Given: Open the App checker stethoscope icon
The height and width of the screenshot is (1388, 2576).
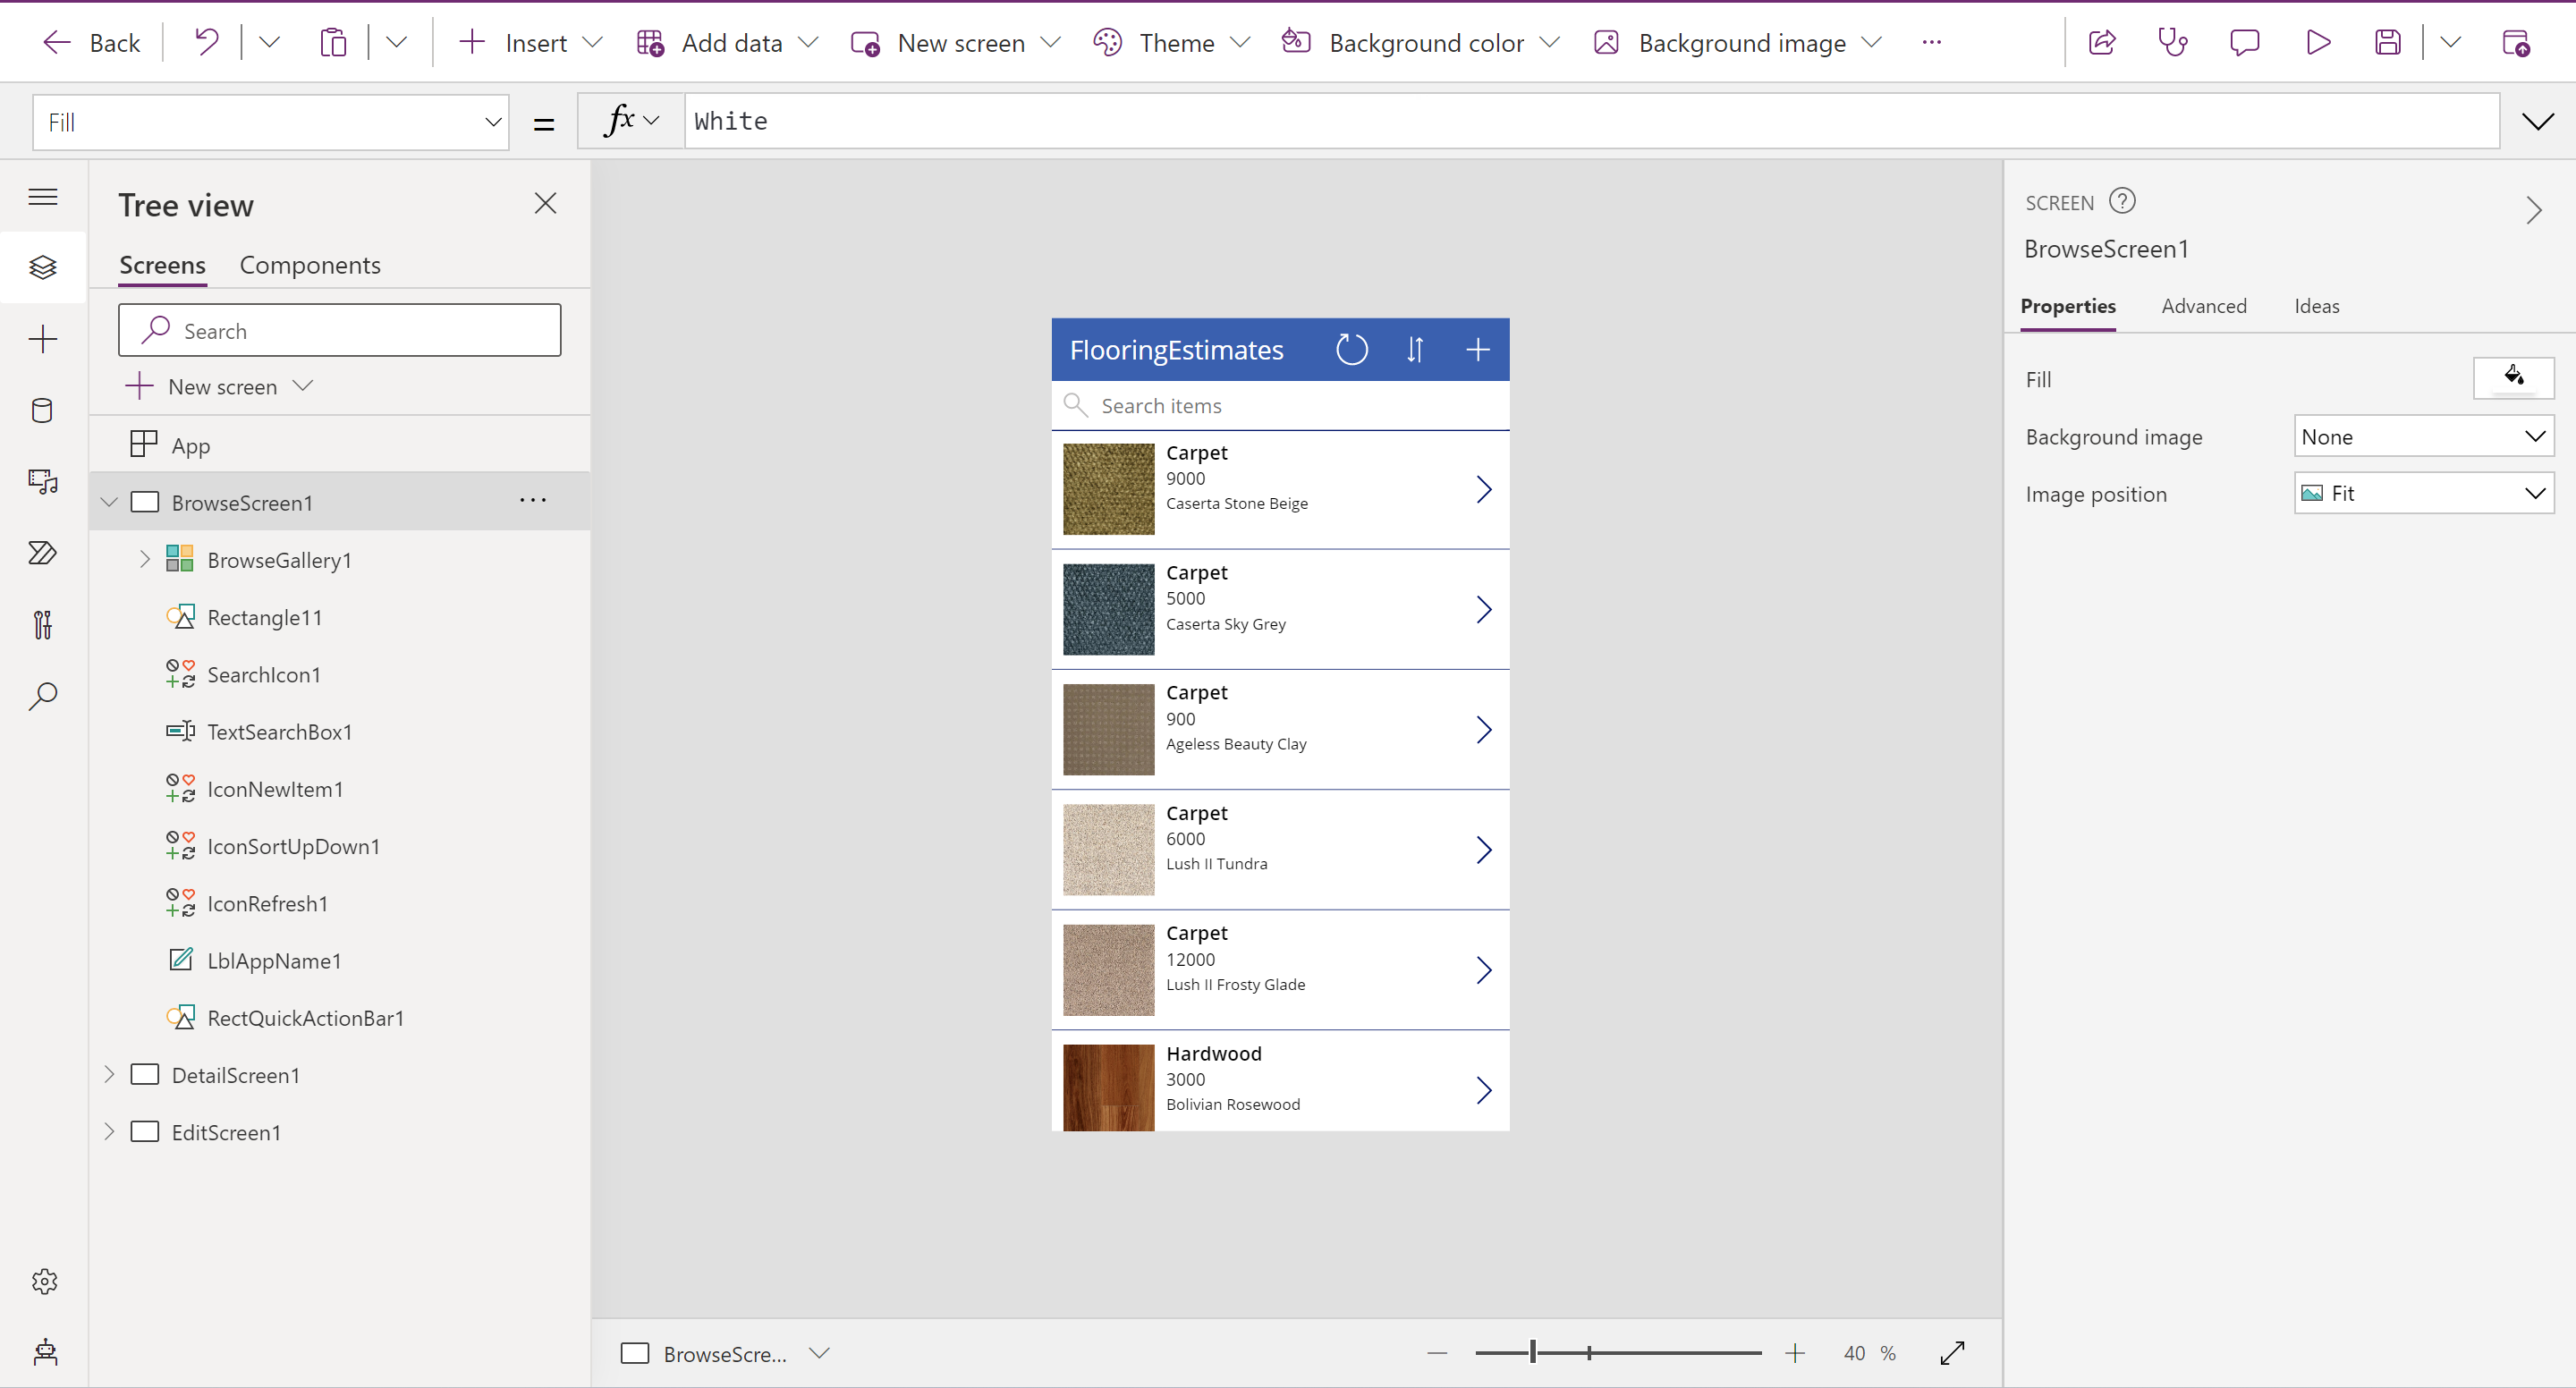Looking at the screenshot, I should 2173,42.
